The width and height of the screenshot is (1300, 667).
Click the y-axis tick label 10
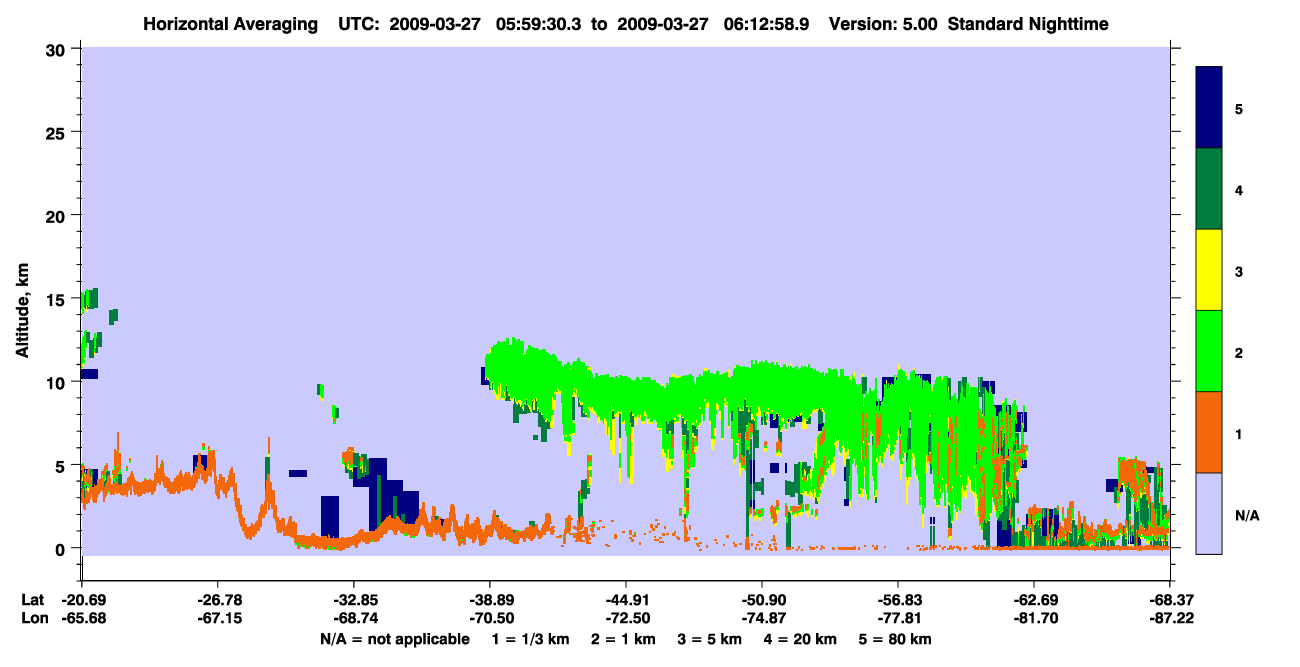pyautogui.click(x=58, y=382)
